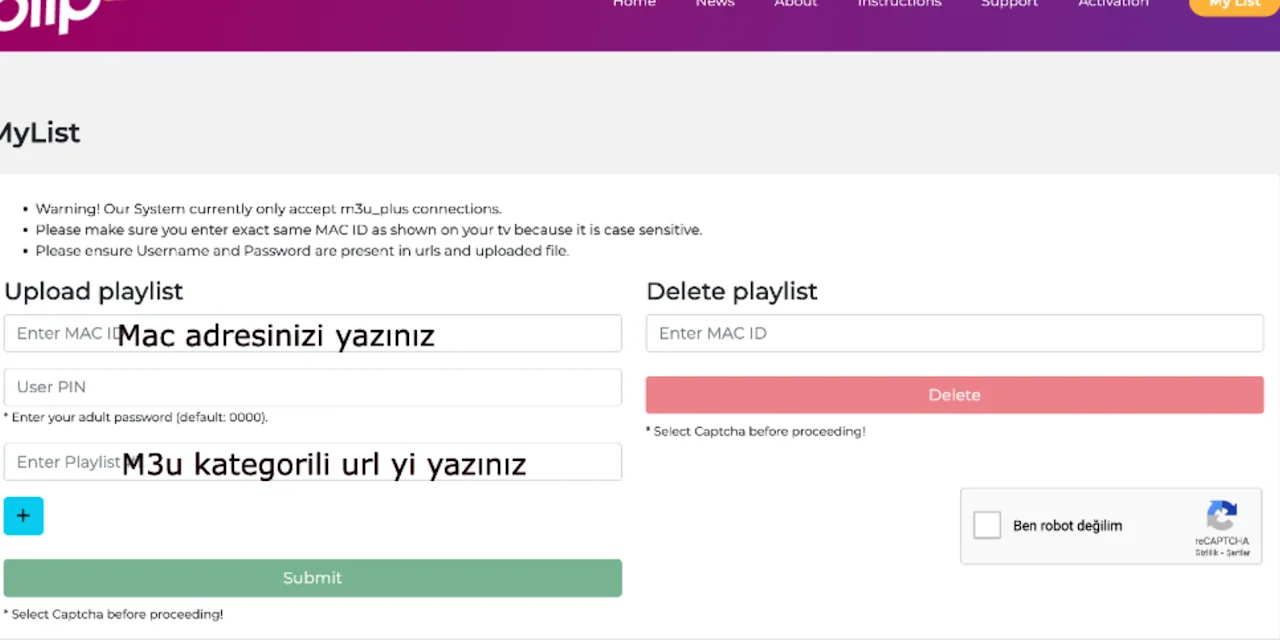The width and height of the screenshot is (1280, 640).
Task: Open the Home menu item
Action: tap(634, 4)
